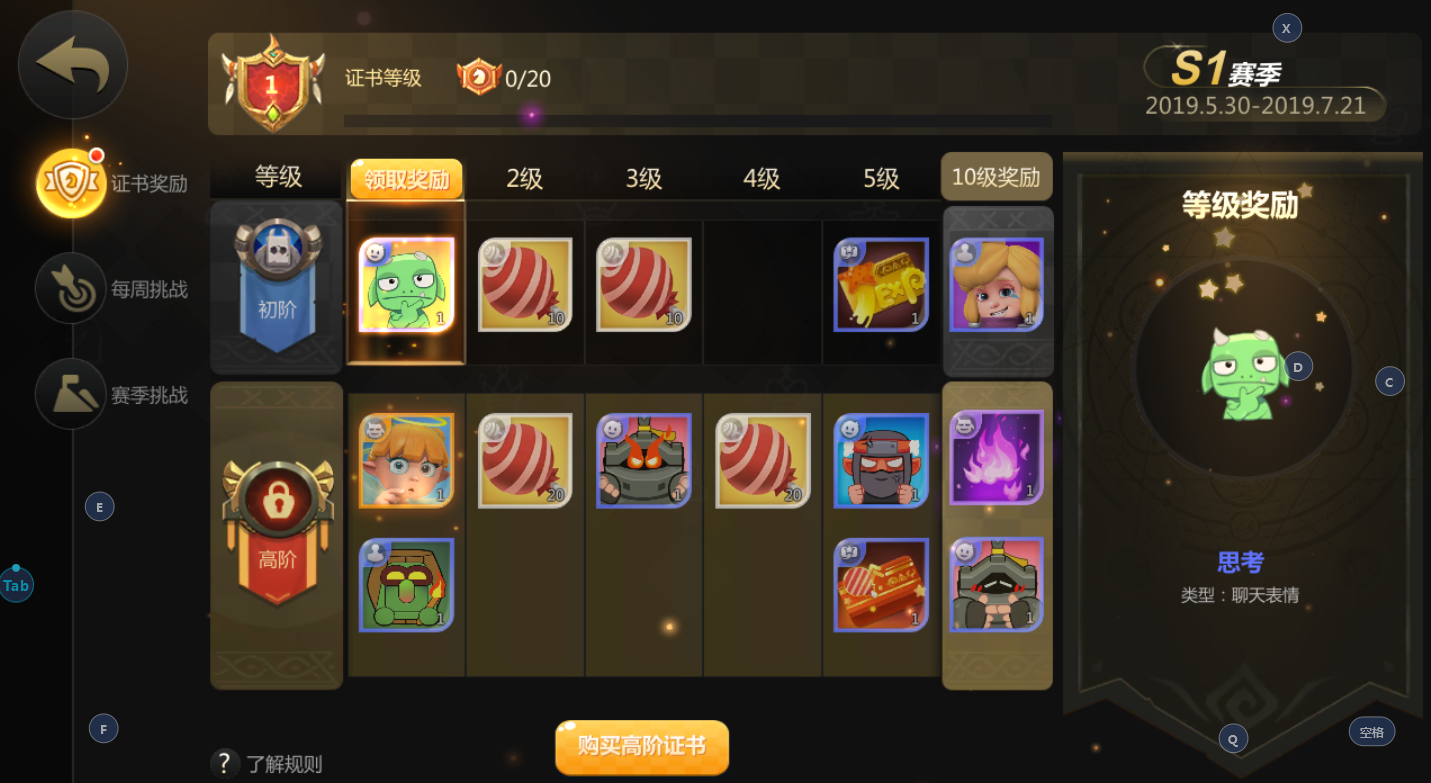Image resolution: width=1431 pixels, height=783 pixels.
Task: Click the 初阶 tier banner
Action: click(x=277, y=285)
